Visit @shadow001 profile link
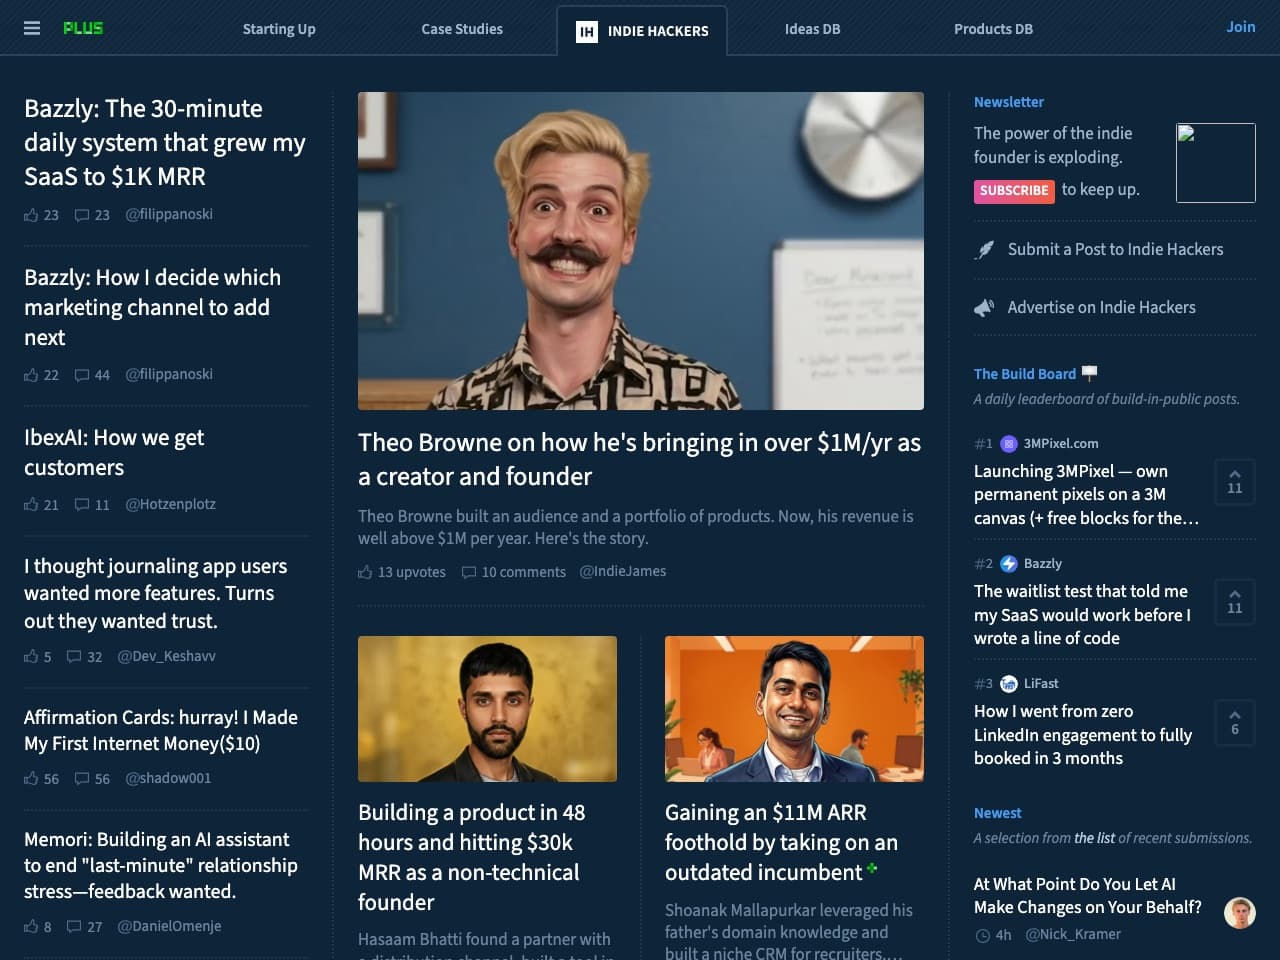 pos(168,779)
